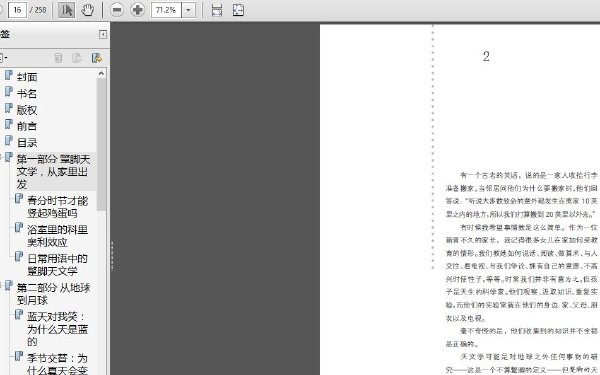600x375 pixels.
Task: Navigate to the 前言 bookmark
Action: click(27, 126)
